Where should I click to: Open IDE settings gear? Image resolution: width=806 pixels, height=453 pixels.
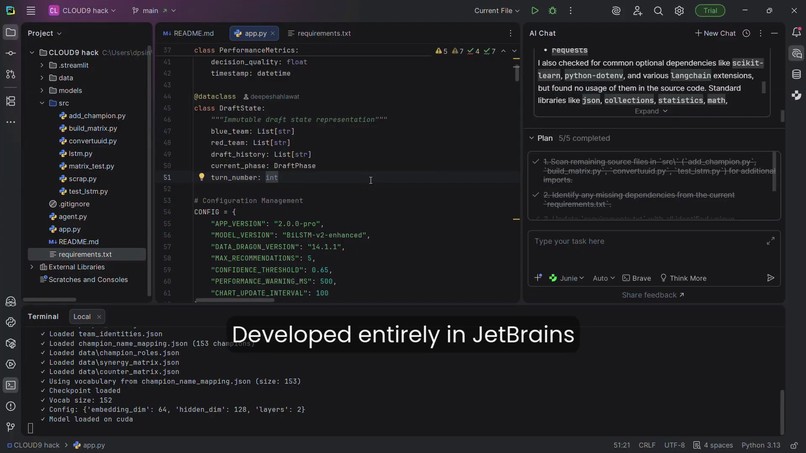[x=679, y=10]
